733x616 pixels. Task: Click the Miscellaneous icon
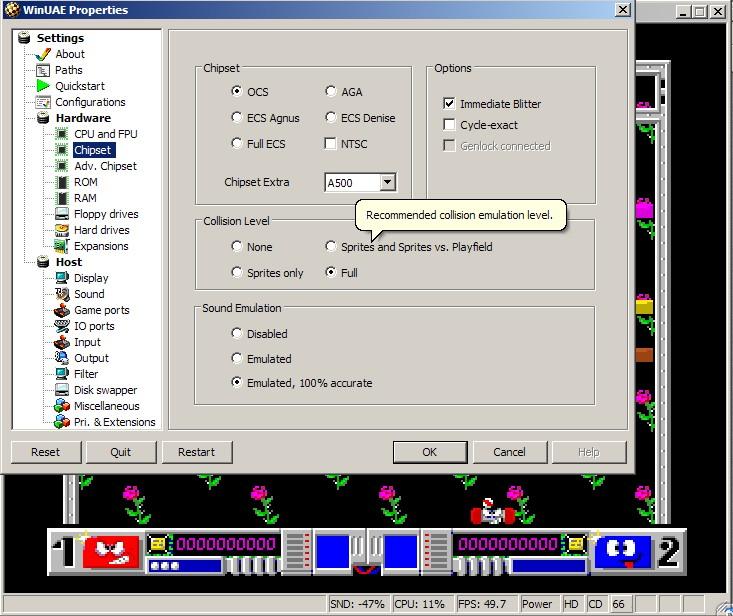[62, 406]
